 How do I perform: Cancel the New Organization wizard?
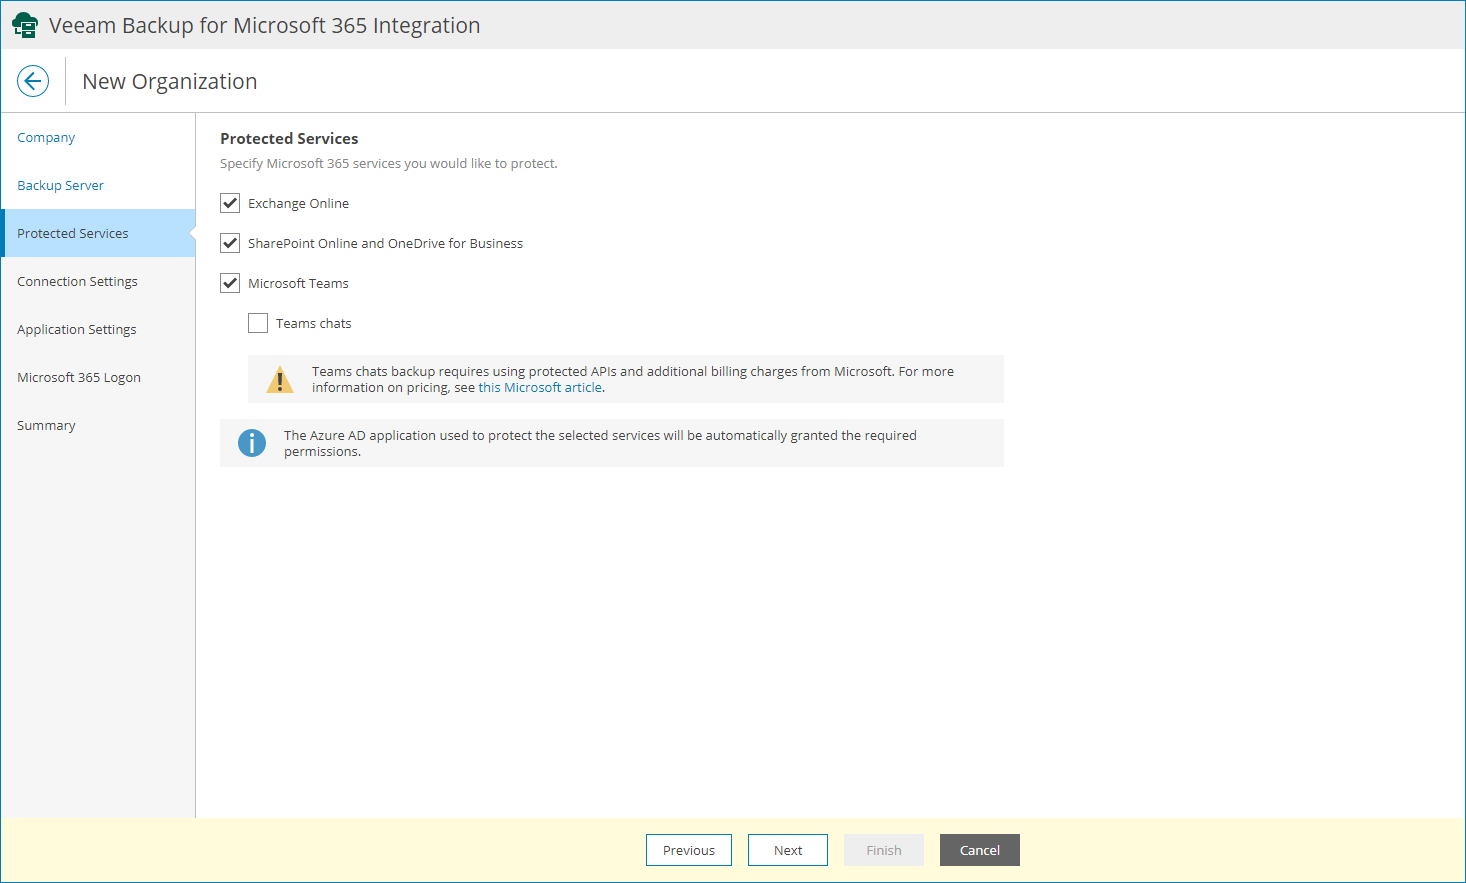pos(979,850)
